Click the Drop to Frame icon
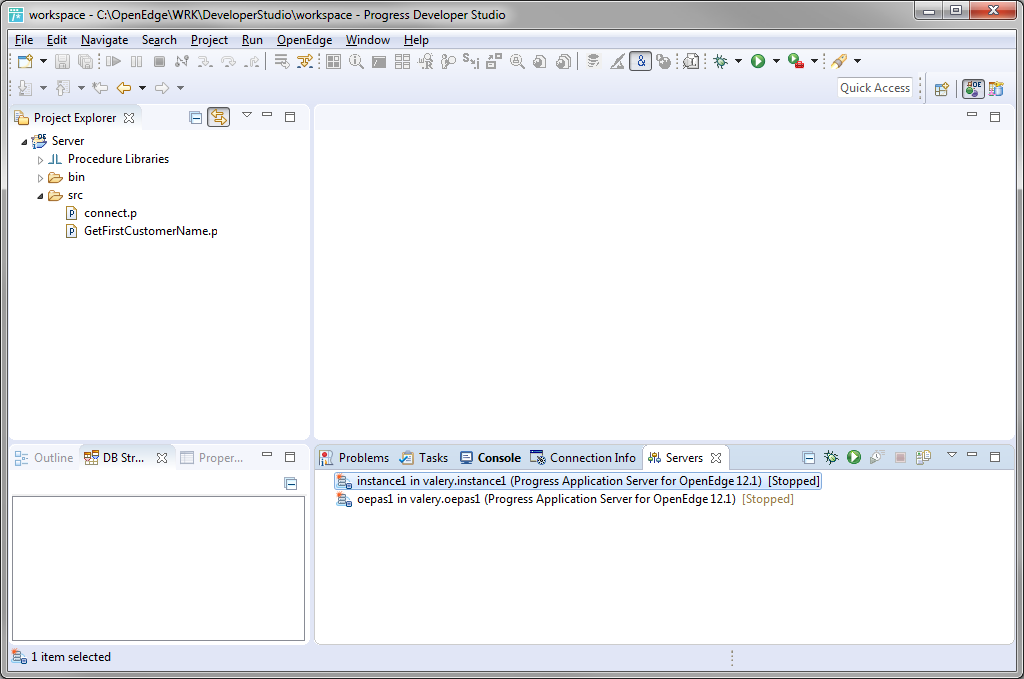The width and height of the screenshot is (1024, 679). [x=281, y=61]
